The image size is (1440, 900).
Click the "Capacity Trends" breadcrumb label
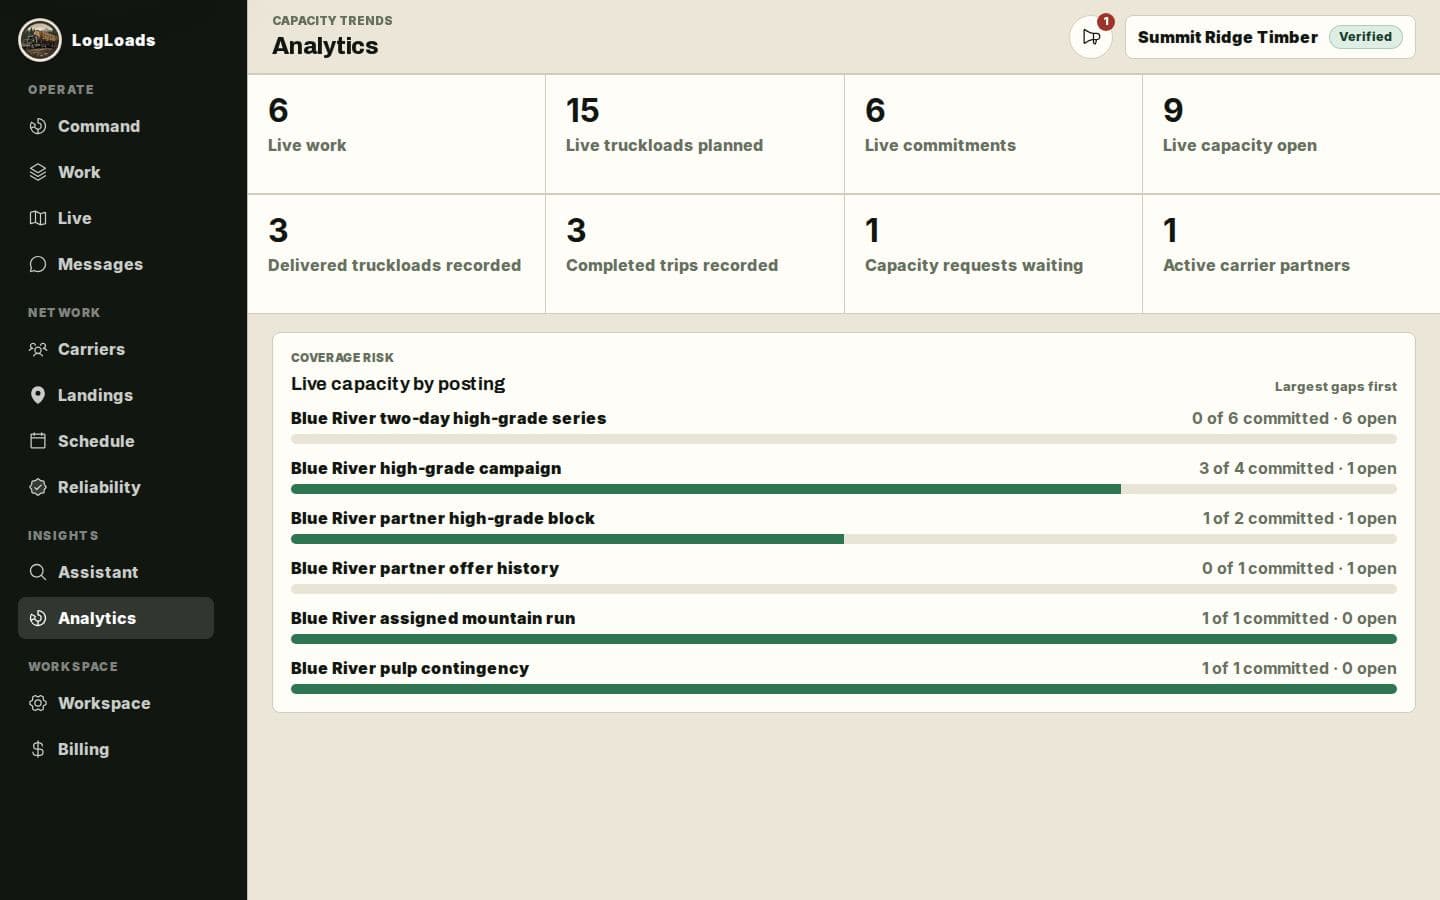tap(332, 20)
